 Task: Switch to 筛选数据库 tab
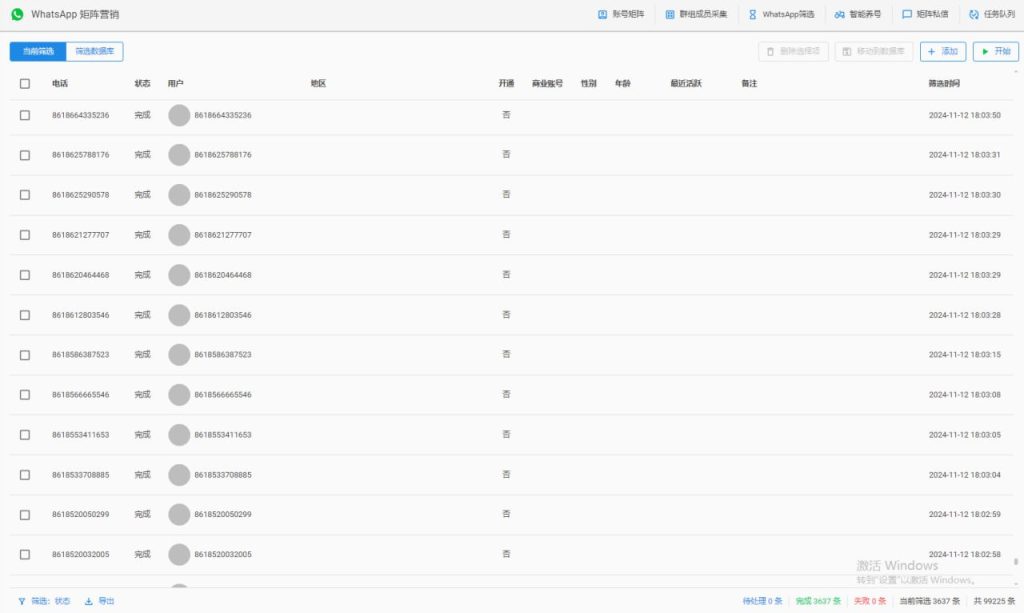[95, 51]
